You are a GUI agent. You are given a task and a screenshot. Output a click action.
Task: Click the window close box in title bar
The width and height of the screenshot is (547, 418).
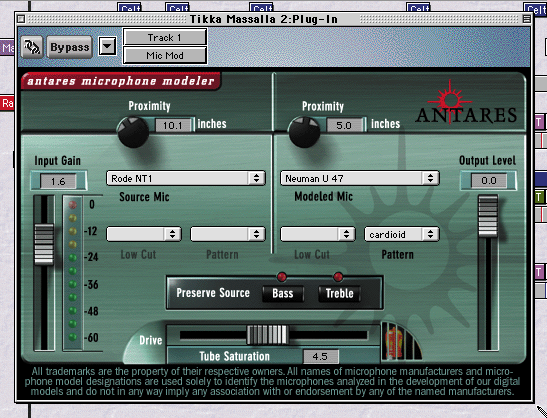21,19
